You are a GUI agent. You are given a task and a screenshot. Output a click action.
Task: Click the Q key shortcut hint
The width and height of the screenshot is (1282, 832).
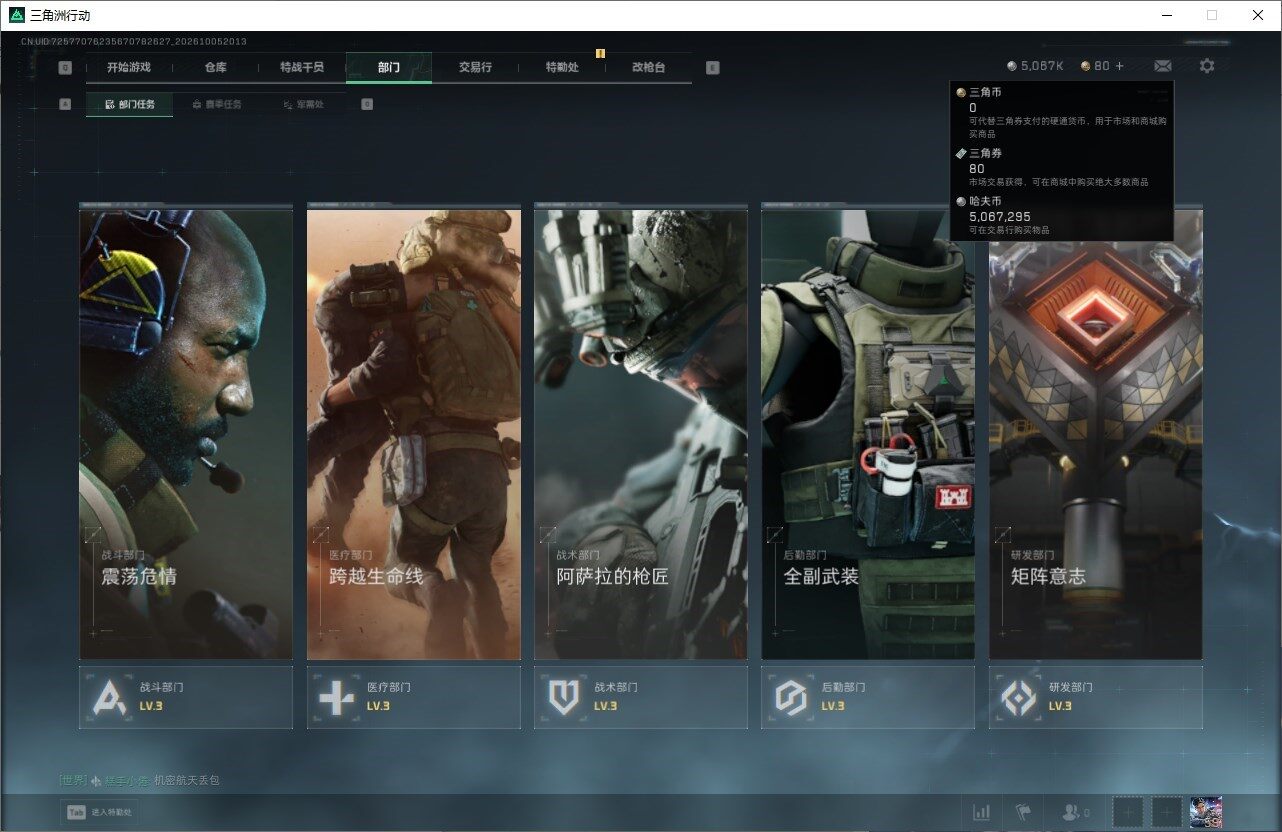[x=65, y=68]
